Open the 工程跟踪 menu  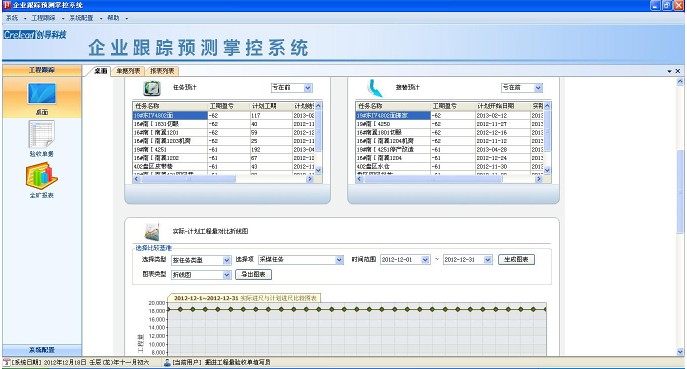[43, 18]
